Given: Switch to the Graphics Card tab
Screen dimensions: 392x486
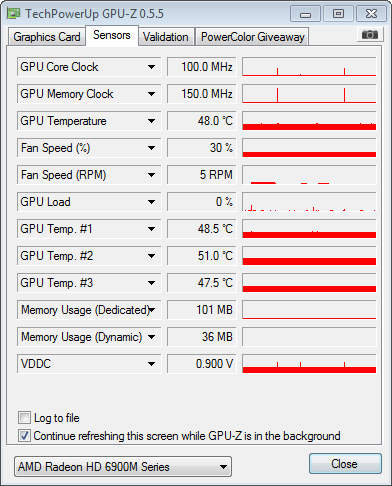Looking at the screenshot, I should click(x=47, y=37).
